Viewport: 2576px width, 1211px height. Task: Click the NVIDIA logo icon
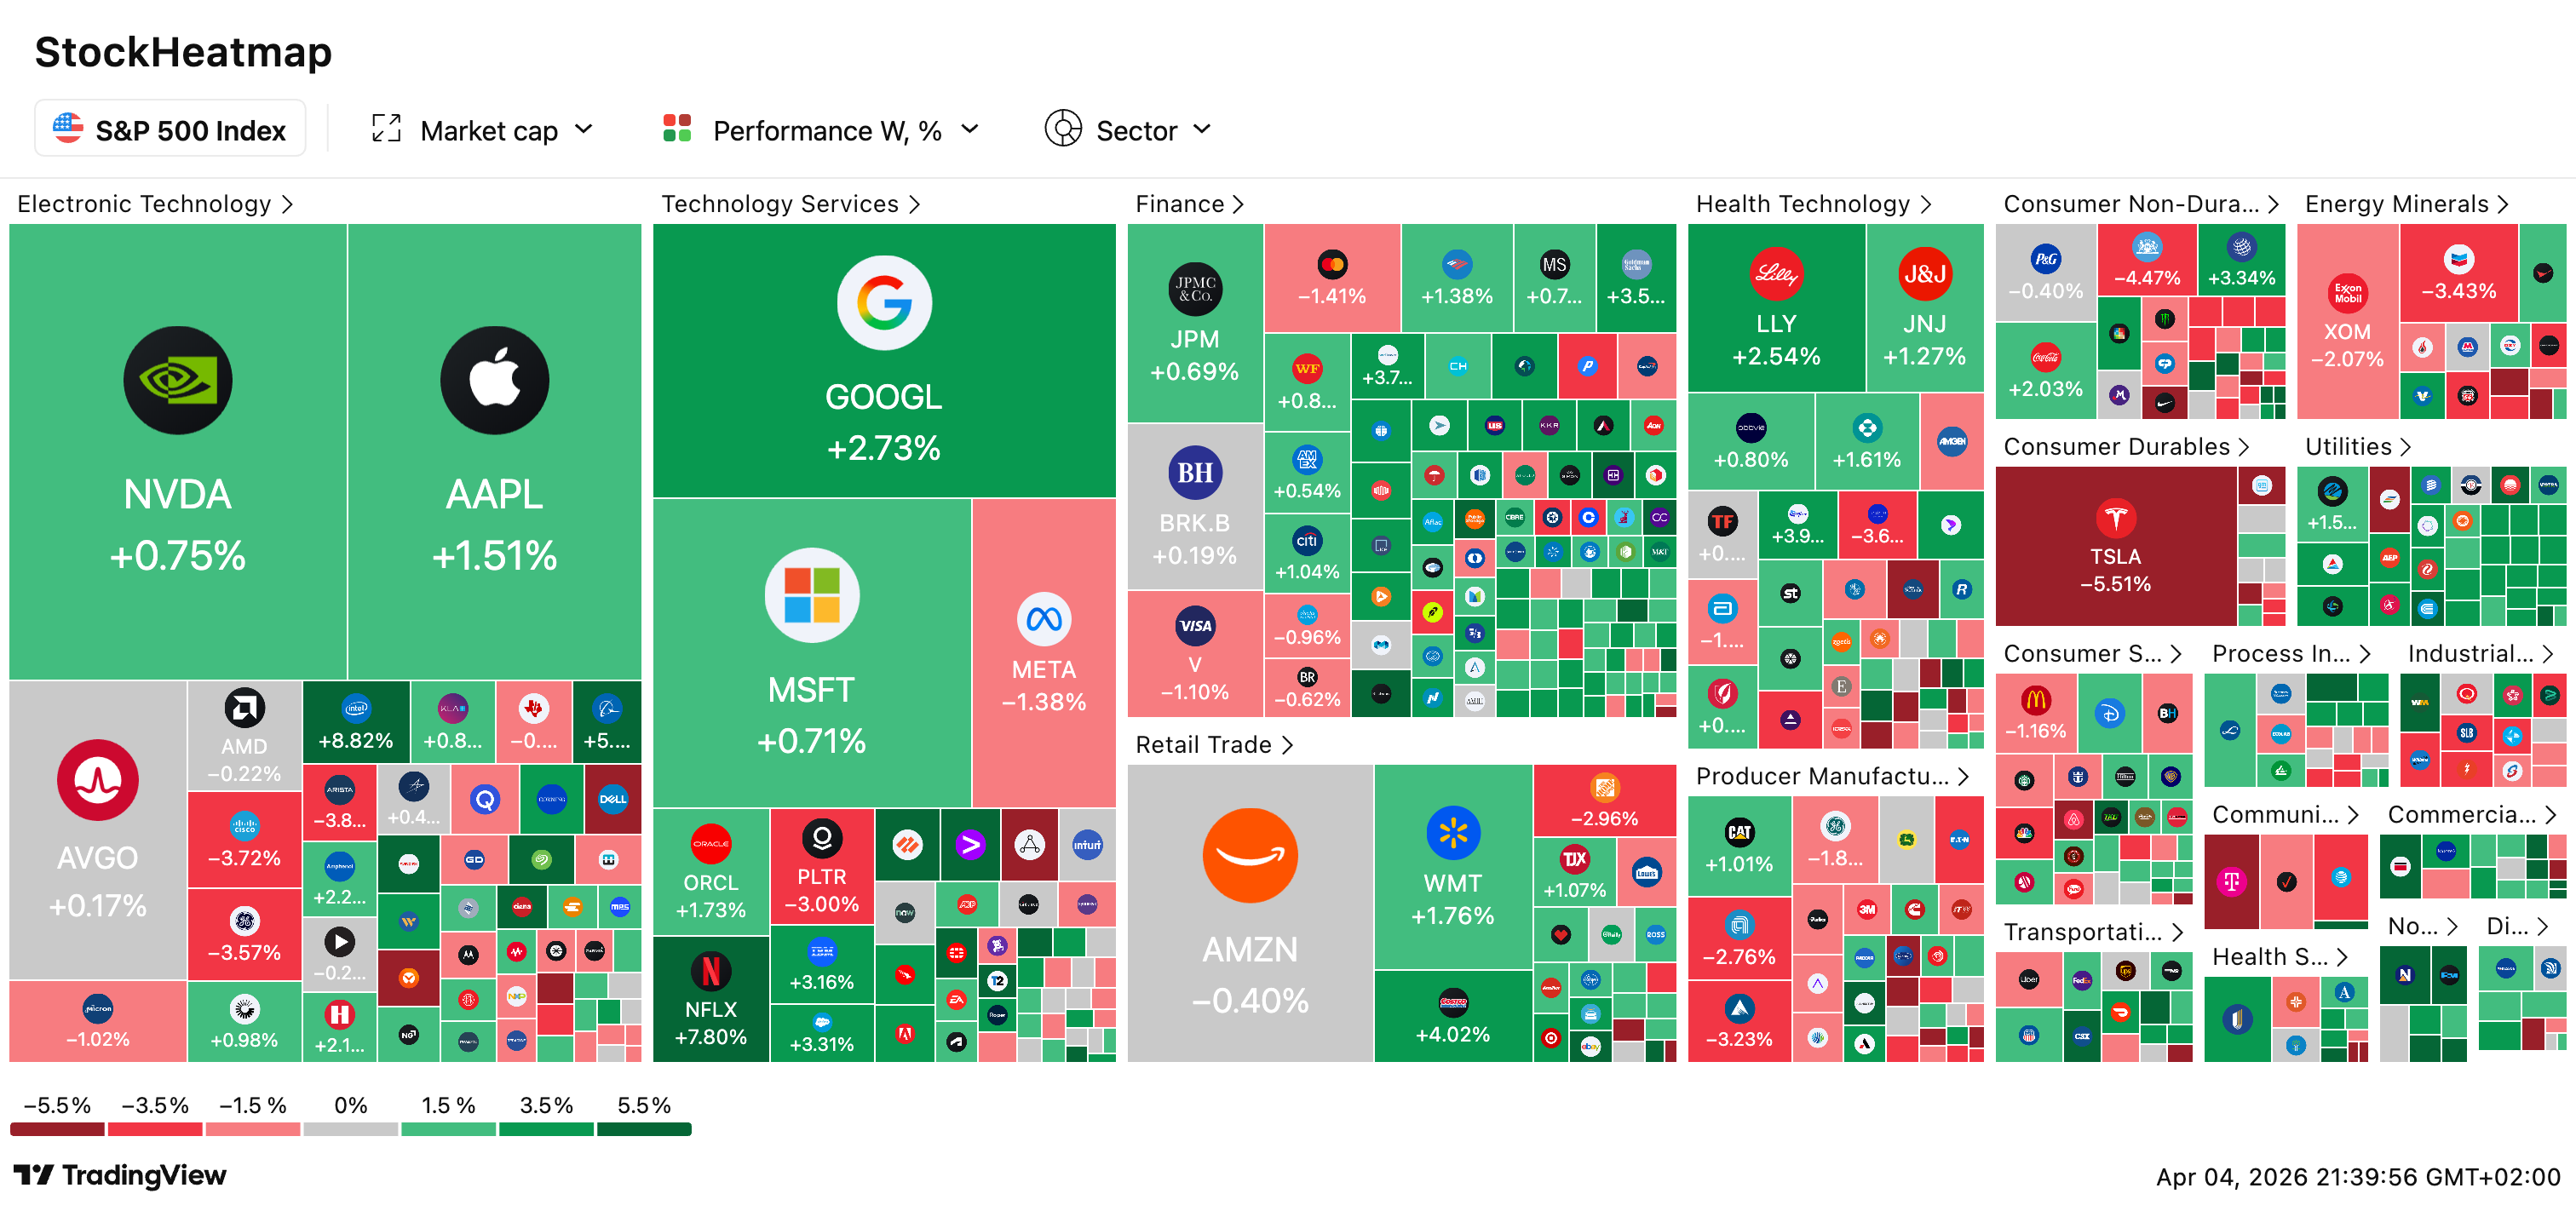point(177,380)
